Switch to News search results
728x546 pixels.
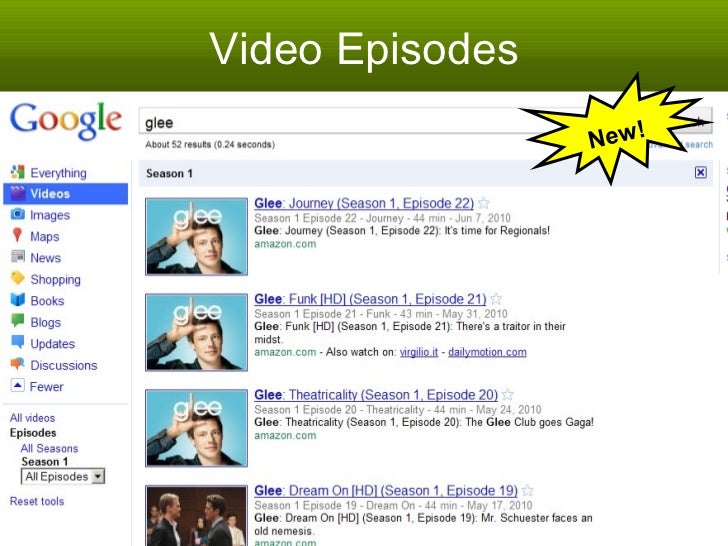click(x=46, y=258)
